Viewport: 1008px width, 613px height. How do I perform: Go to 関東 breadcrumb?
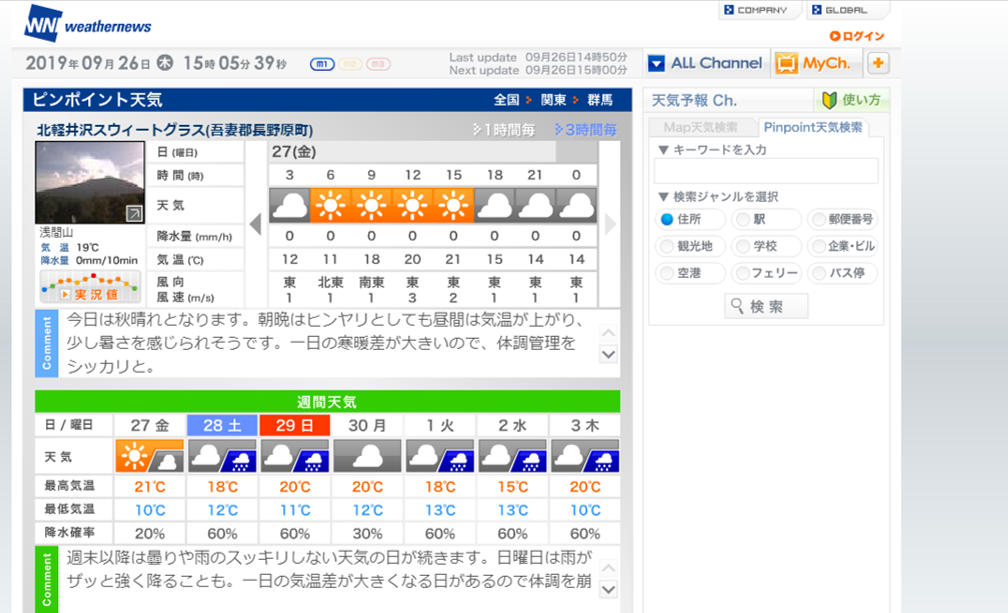tap(553, 100)
